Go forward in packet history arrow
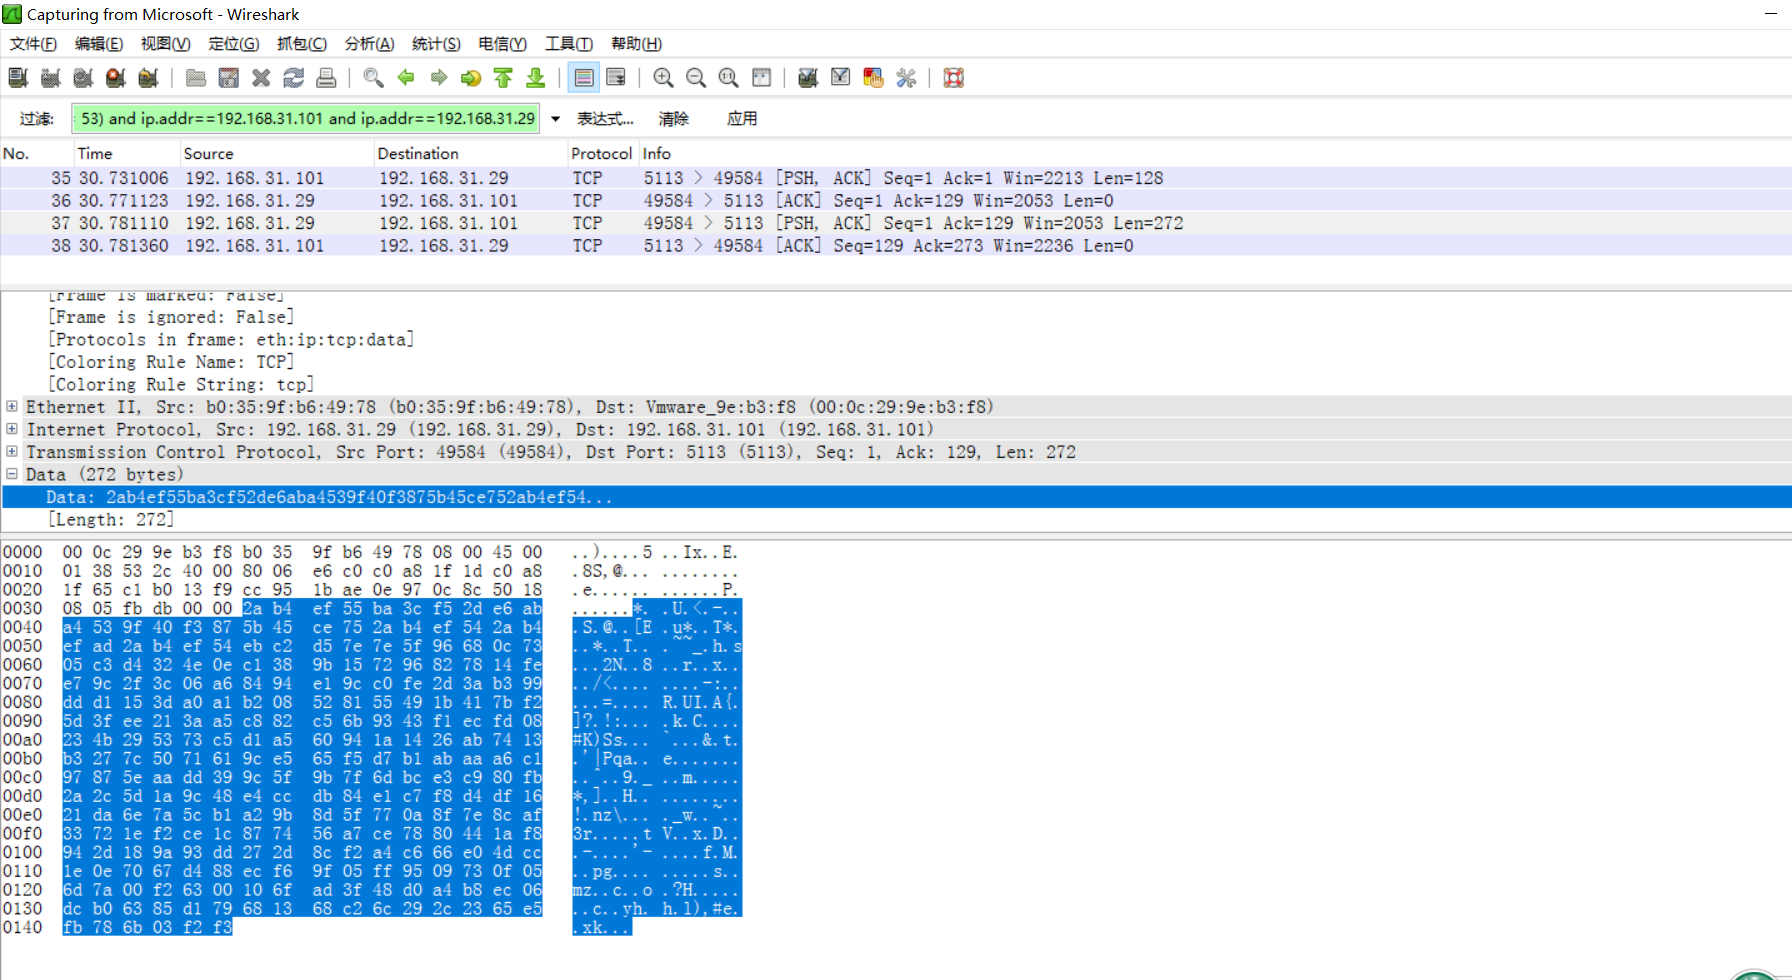The height and width of the screenshot is (980, 1792). tap(438, 78)
